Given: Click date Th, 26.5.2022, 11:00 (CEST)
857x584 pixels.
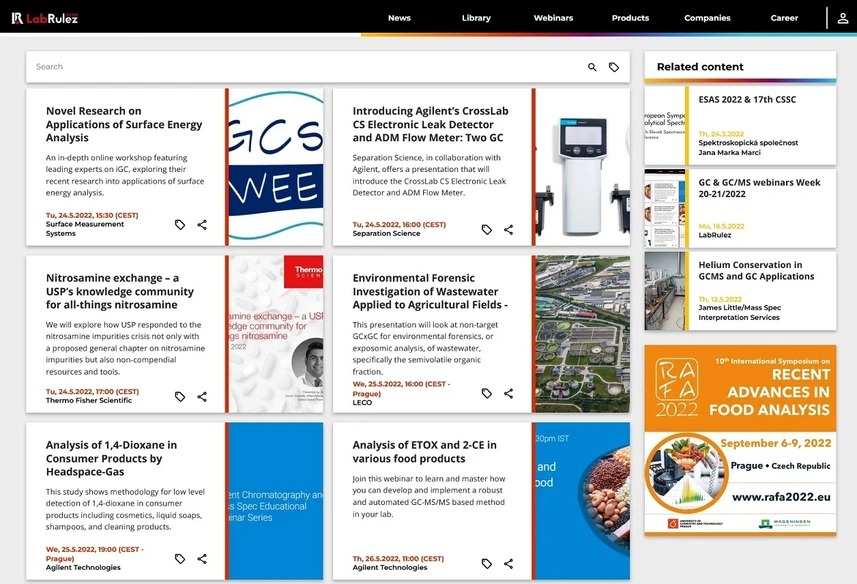Looking at the screenshot, I should click(x=398, y=559).
